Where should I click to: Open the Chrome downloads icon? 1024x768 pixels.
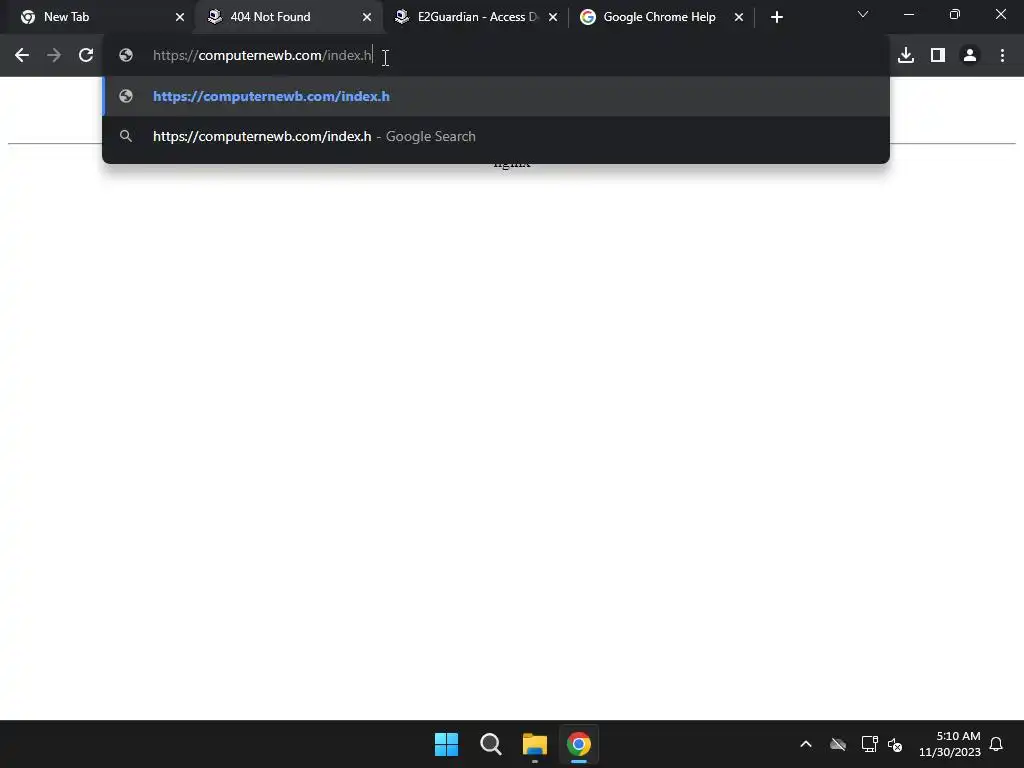(x=906, y=56)
